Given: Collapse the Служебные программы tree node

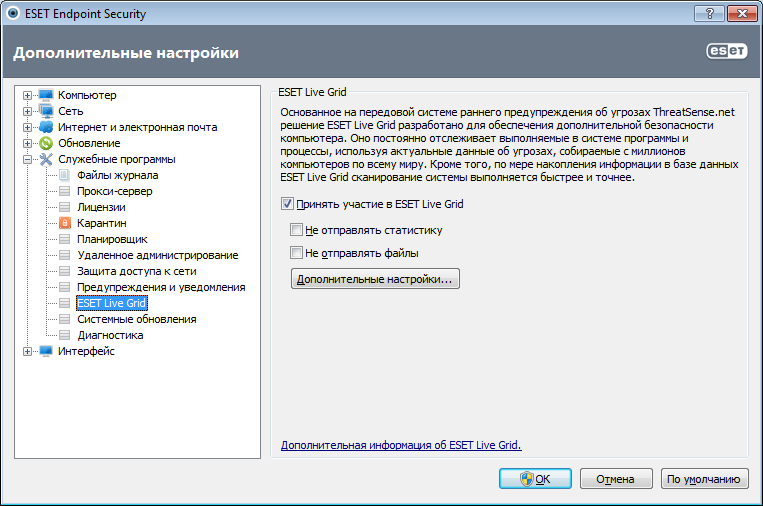Looking at the screenshot, I should (x=28, y=159).
